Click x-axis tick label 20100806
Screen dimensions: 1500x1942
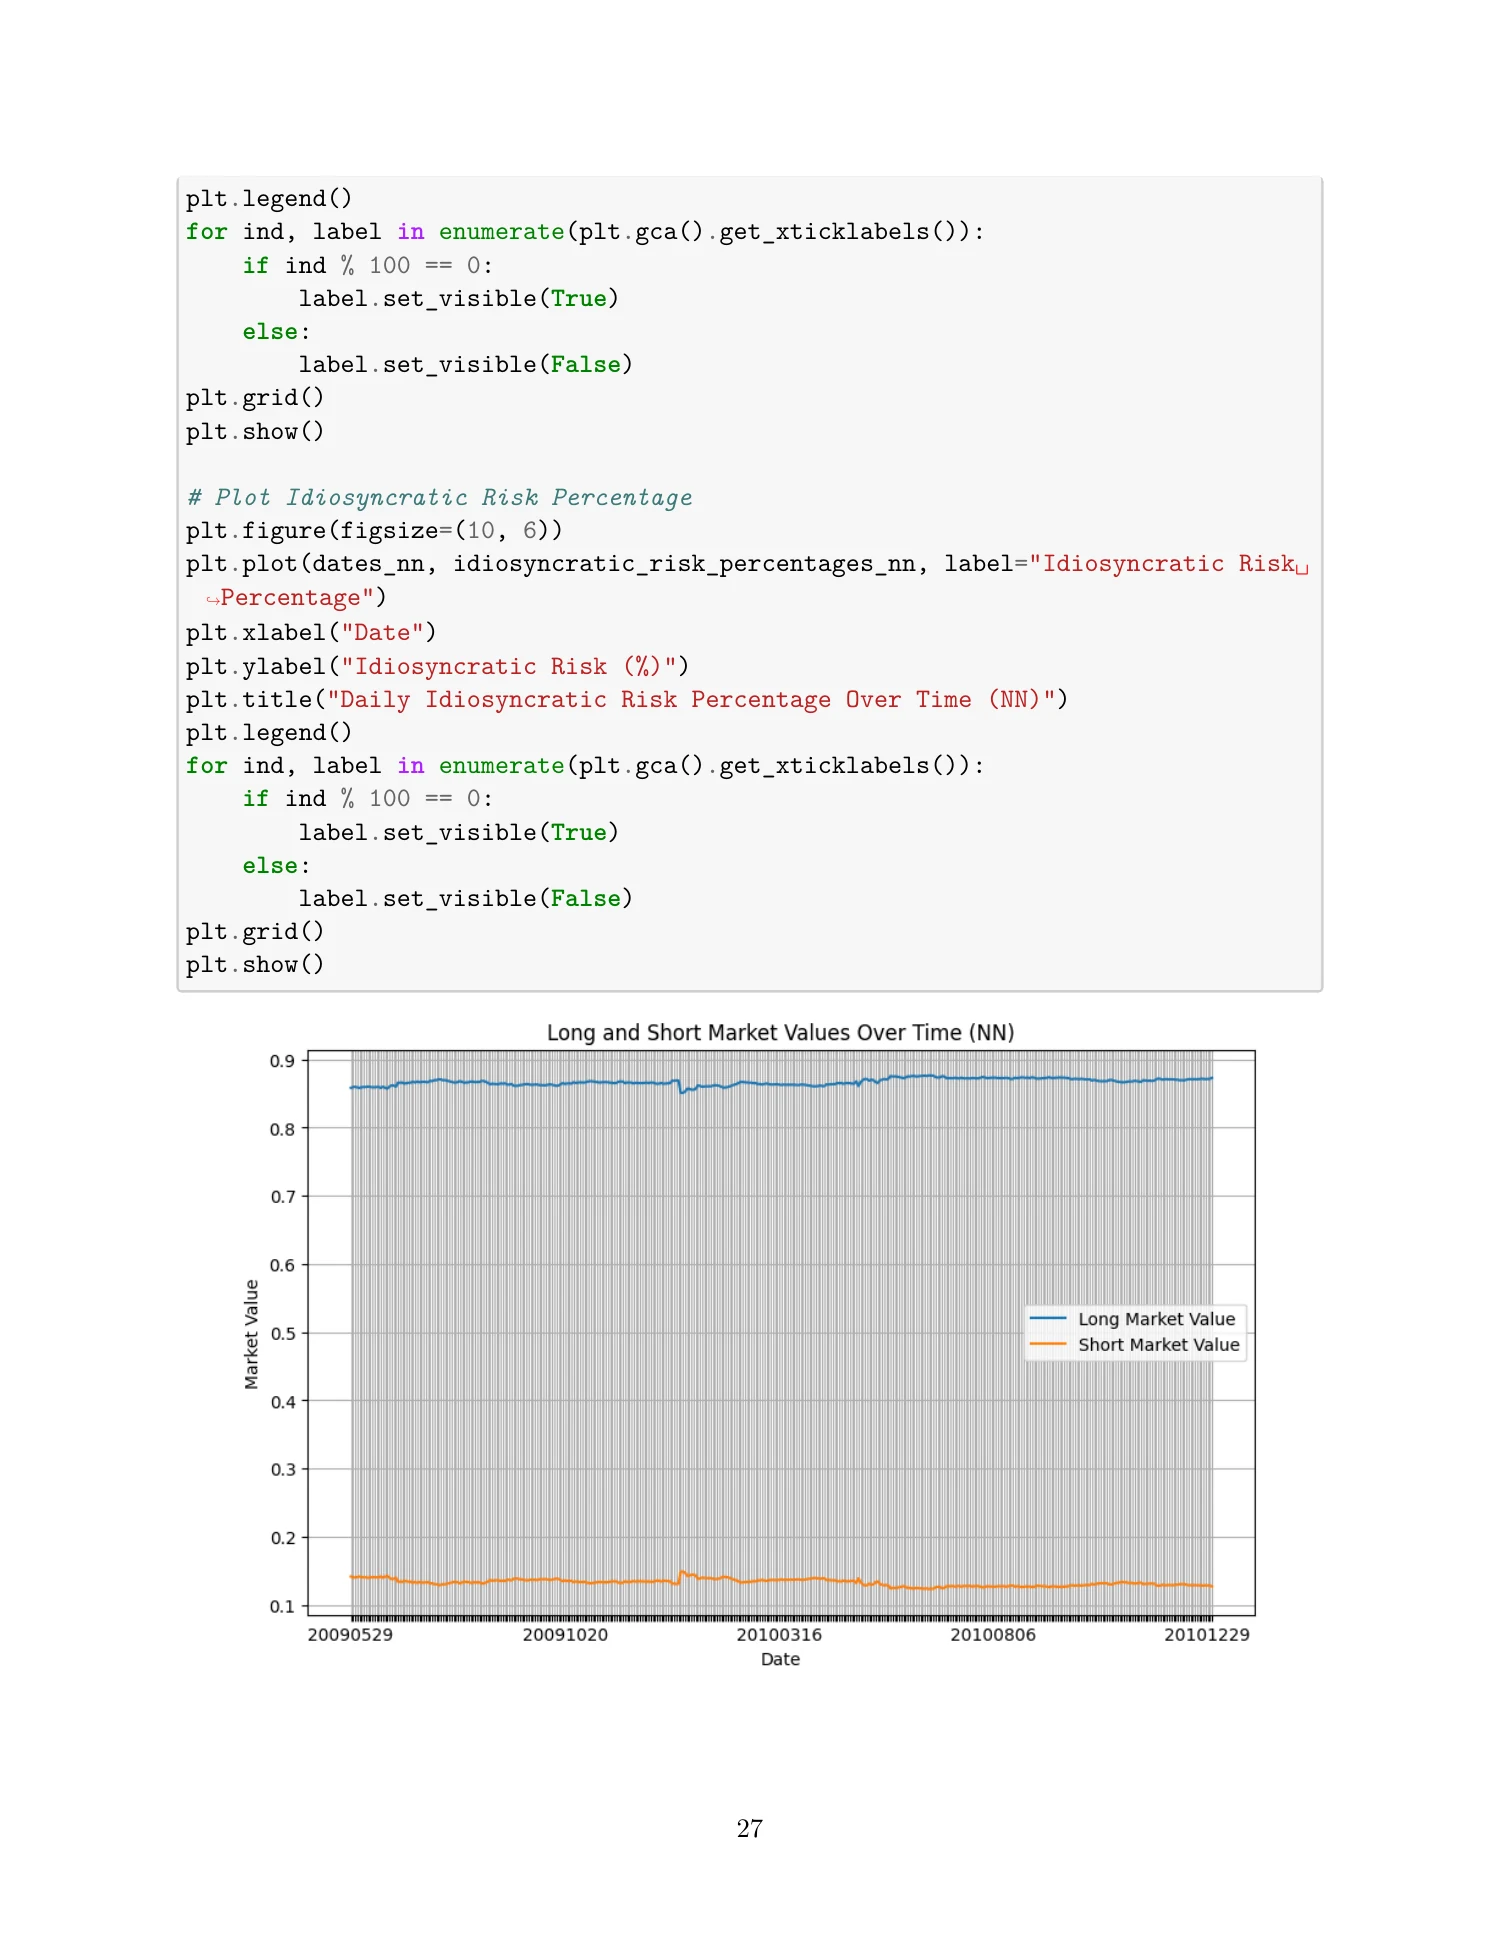click(993, 1635)
